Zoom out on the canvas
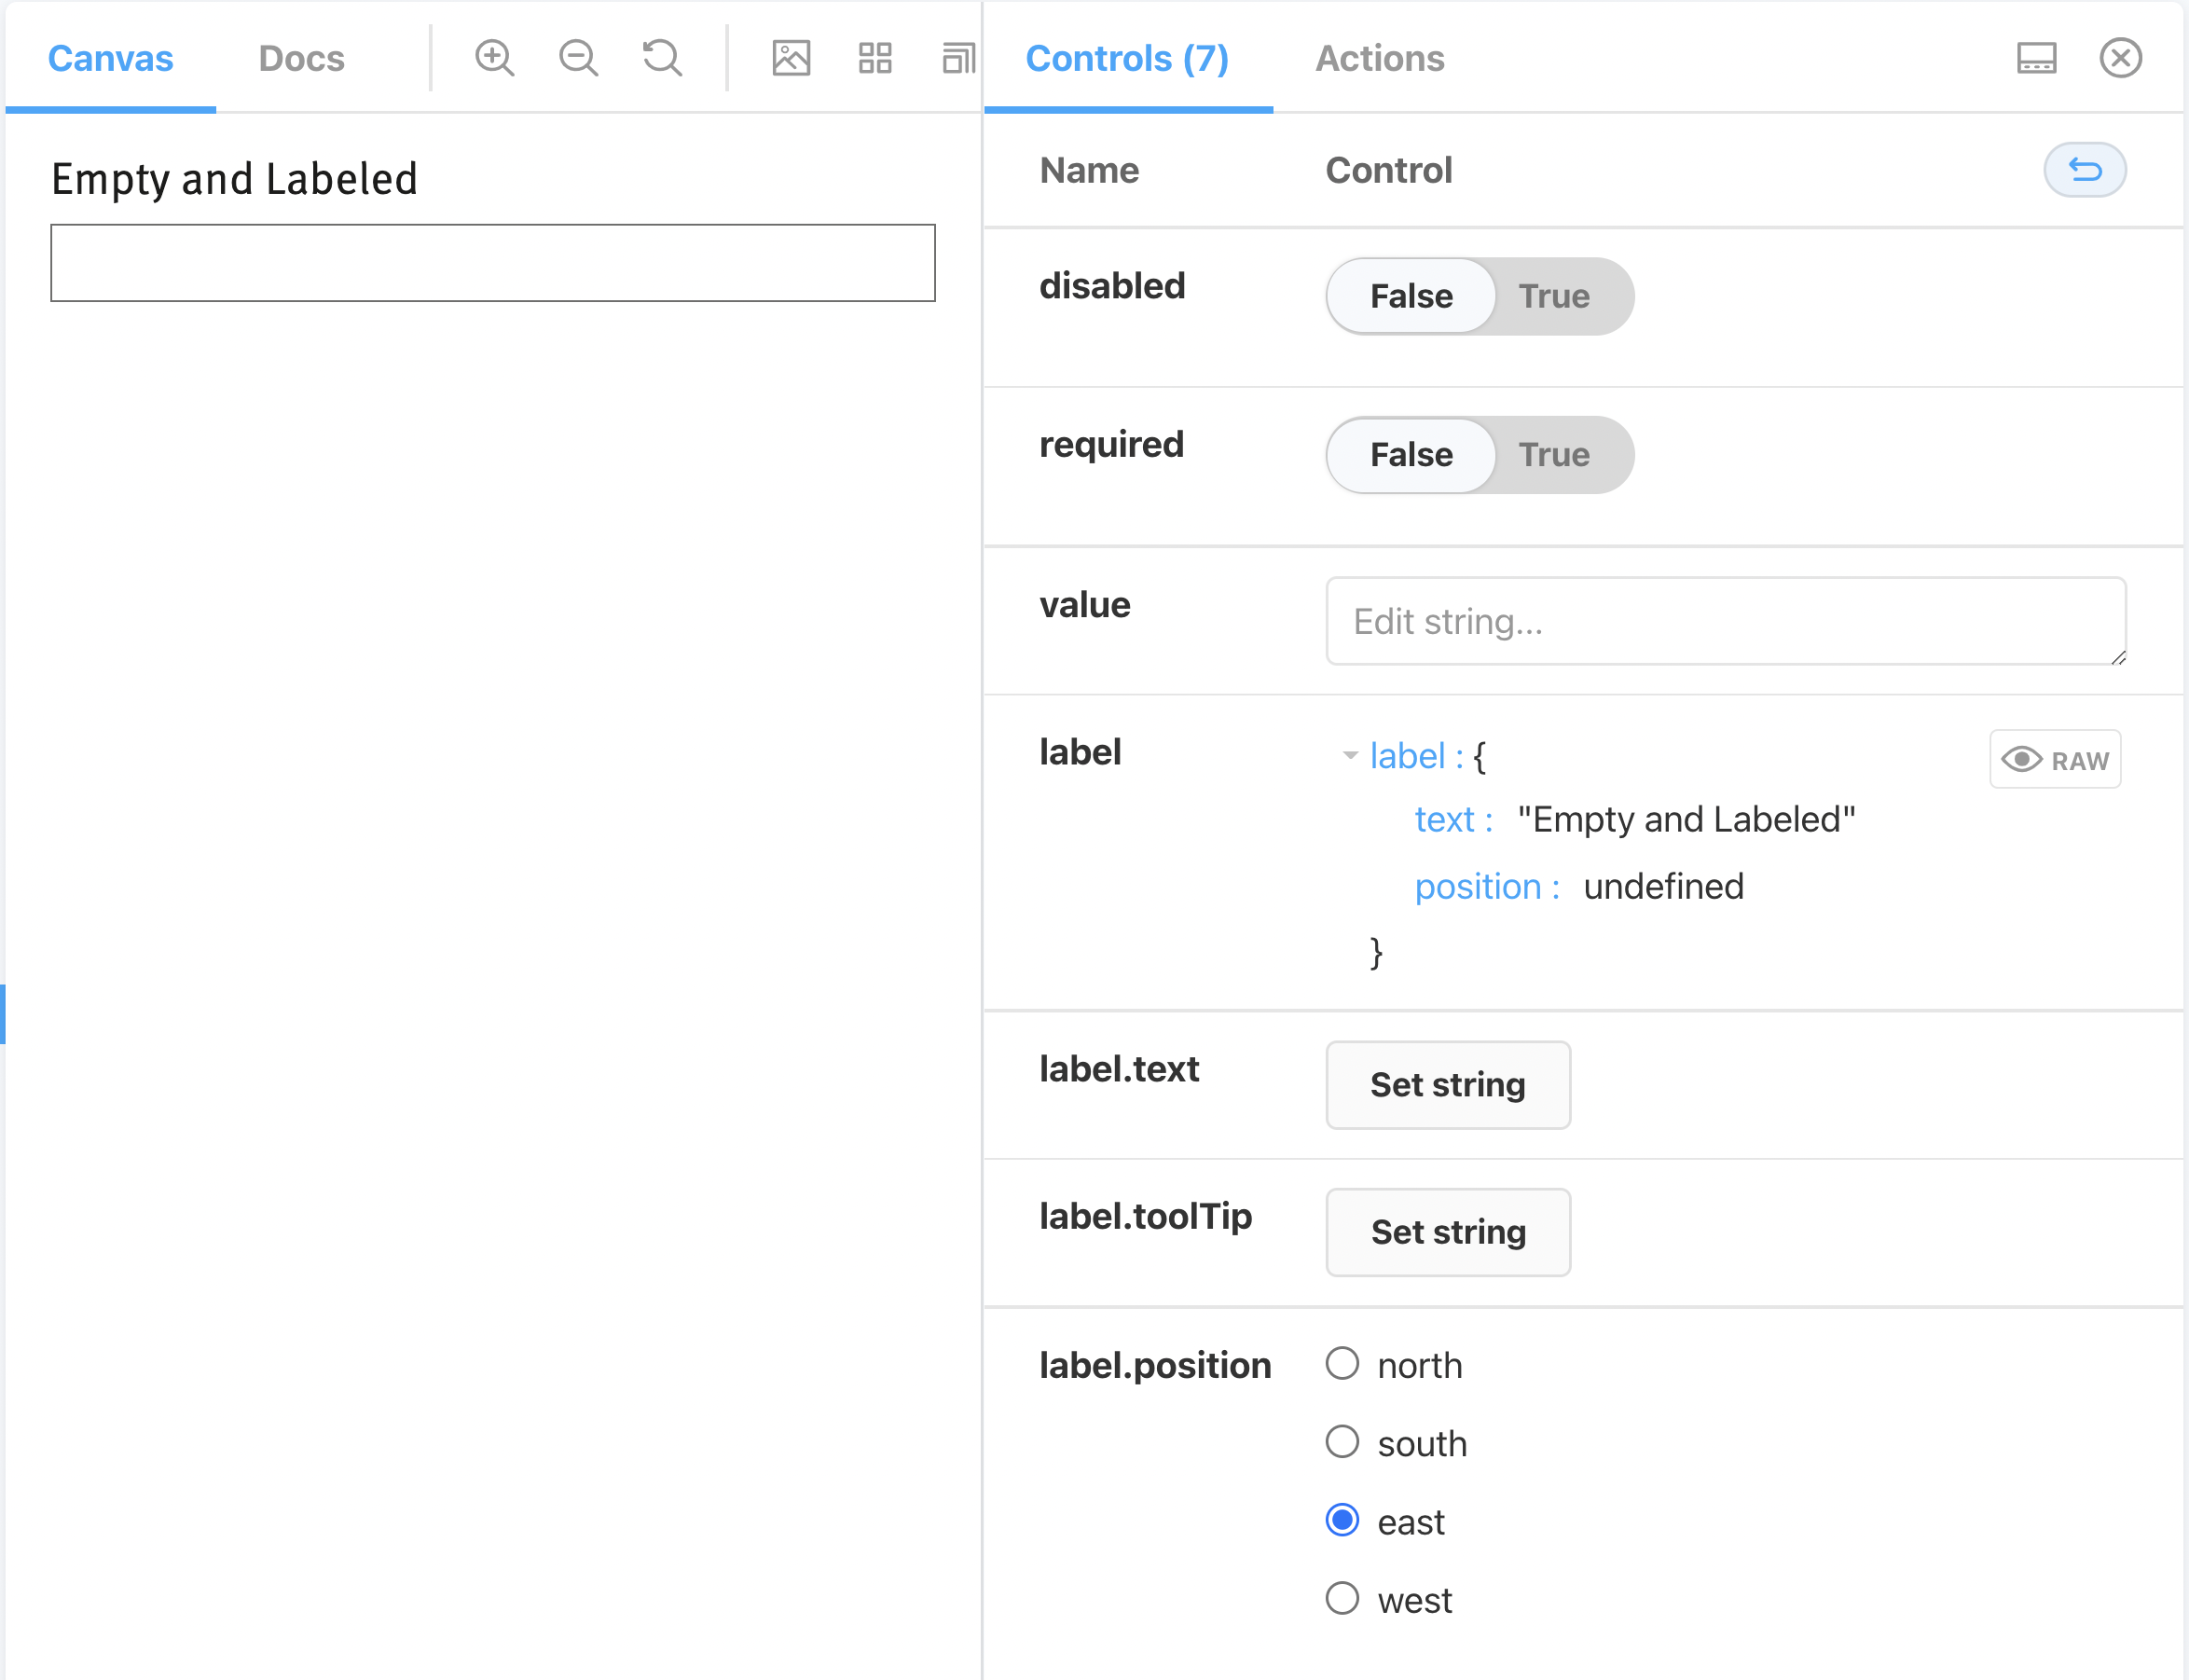2189x1680 pixels. pos(577,58)
